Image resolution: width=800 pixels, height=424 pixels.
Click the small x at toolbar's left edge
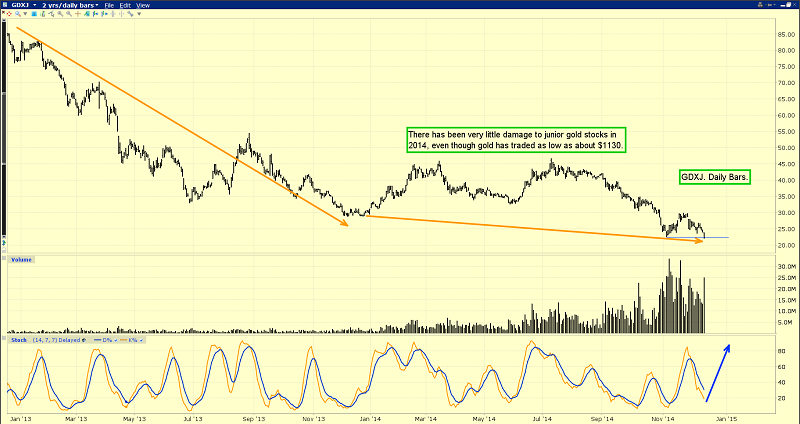tap(4, 12)
